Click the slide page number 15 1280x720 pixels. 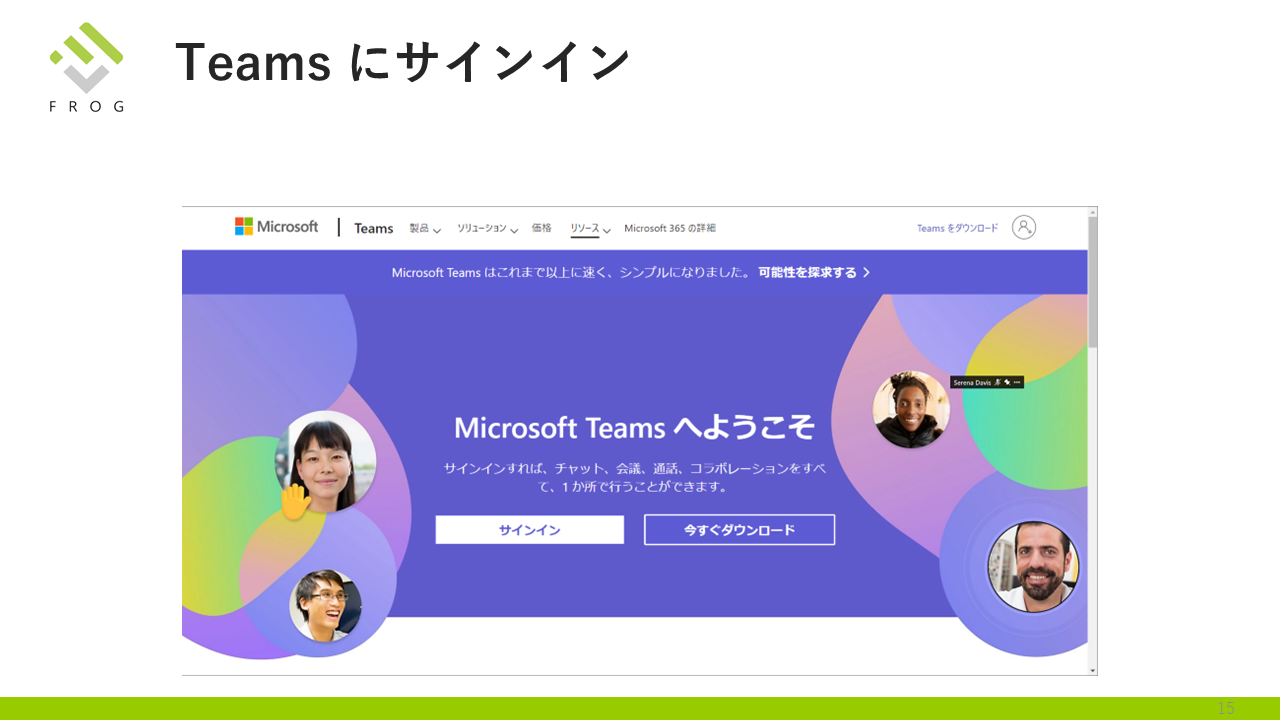pyautogui.click(x=1226, y=708)
